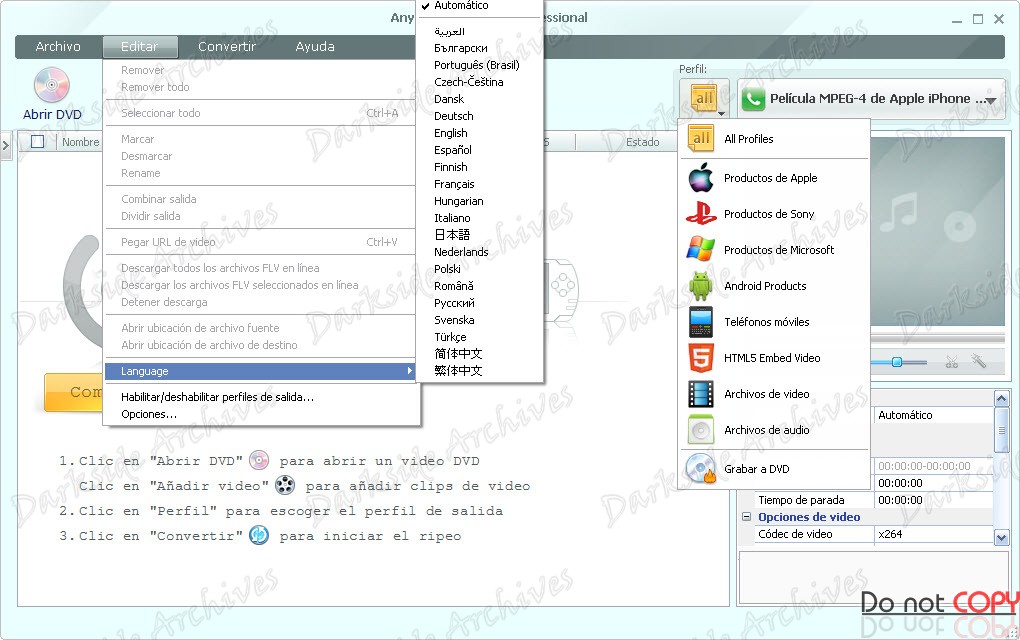Click the film reel icon beside "Añadir video"
Viewport: 1020px width, 640px height.
tap(285, 485)
